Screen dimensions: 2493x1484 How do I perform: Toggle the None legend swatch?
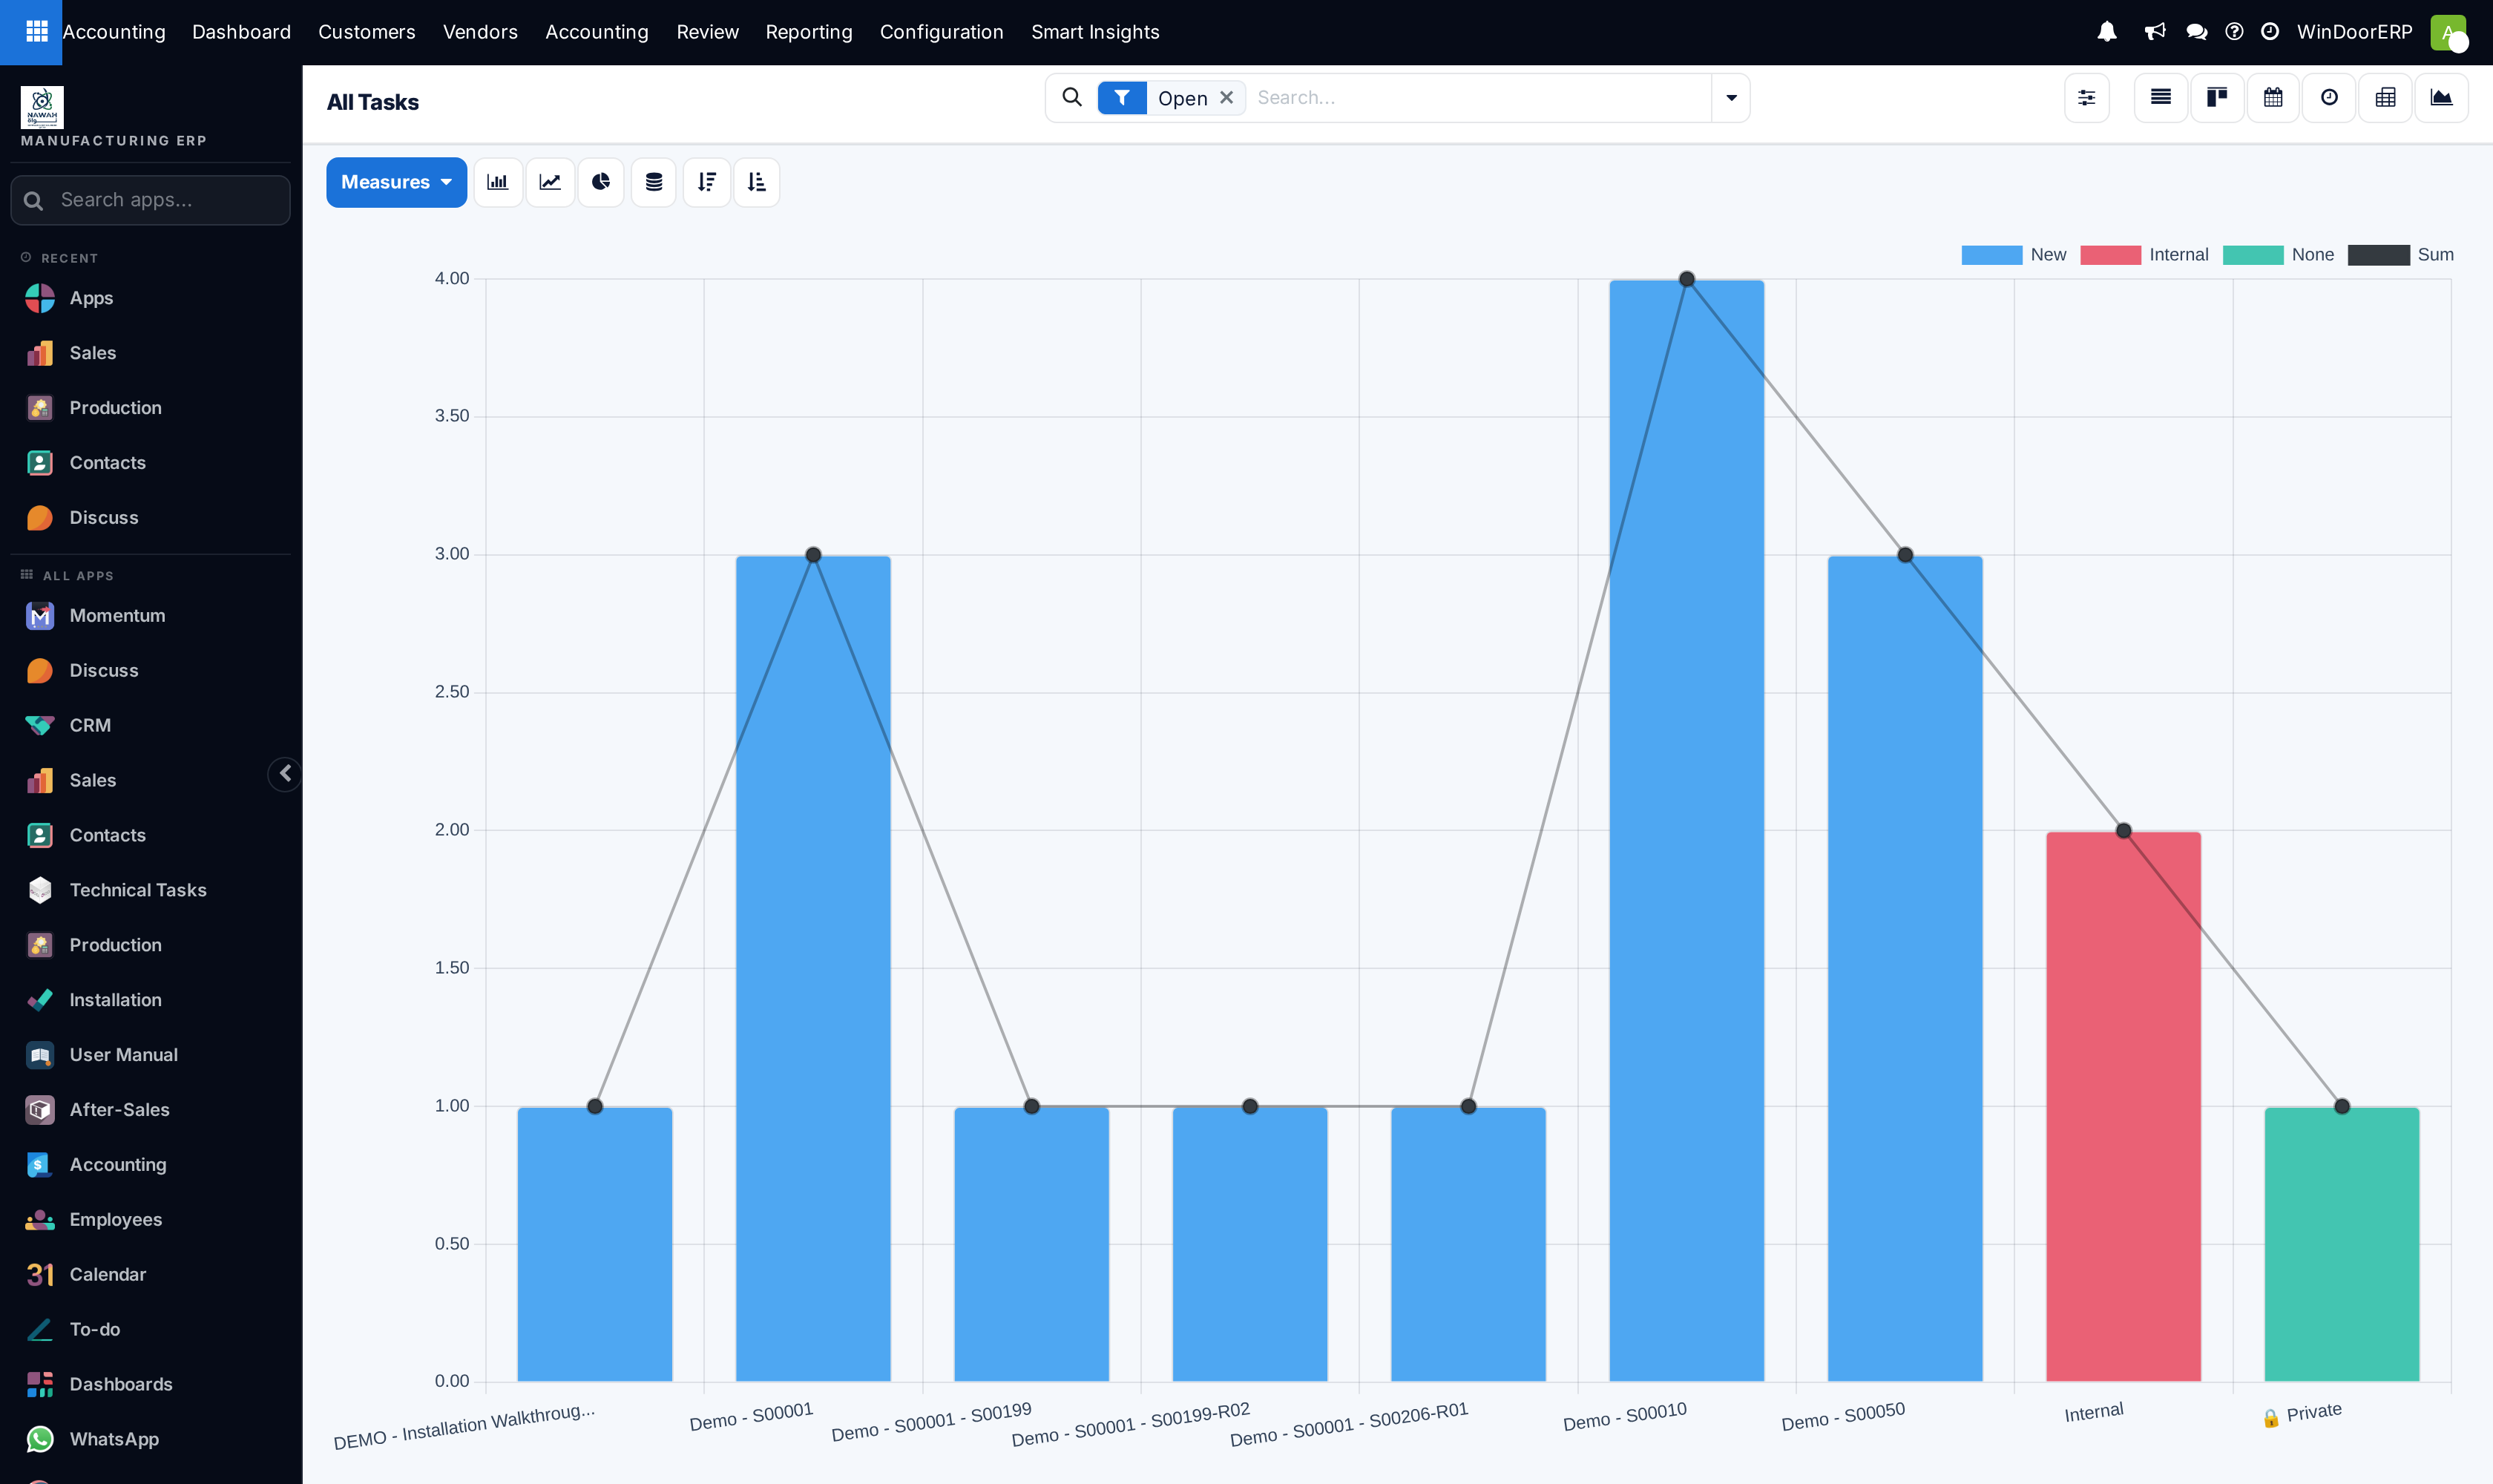point(2253,255)
